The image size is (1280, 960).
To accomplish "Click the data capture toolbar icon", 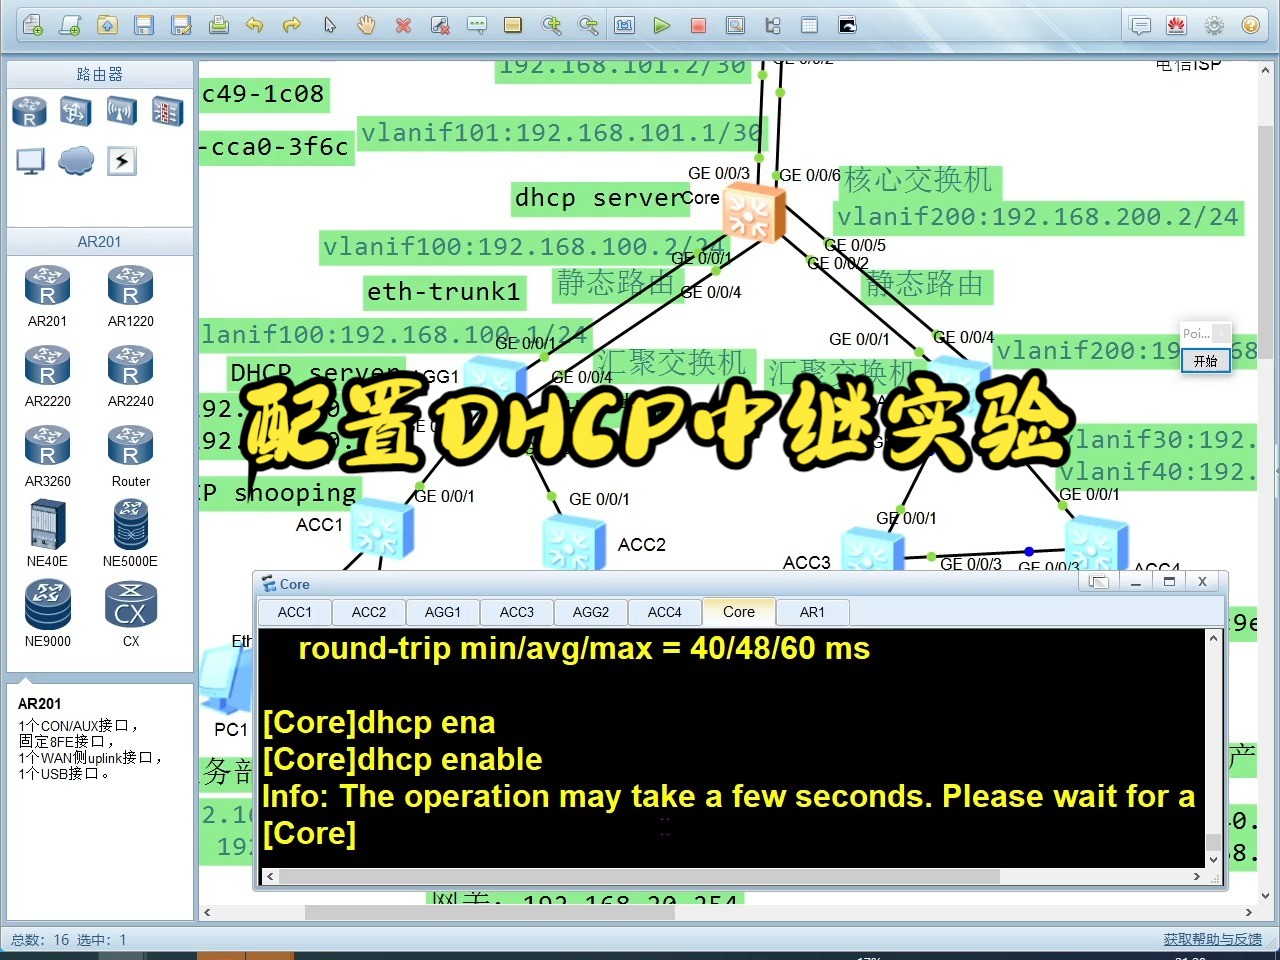I will tap(735, 25).
